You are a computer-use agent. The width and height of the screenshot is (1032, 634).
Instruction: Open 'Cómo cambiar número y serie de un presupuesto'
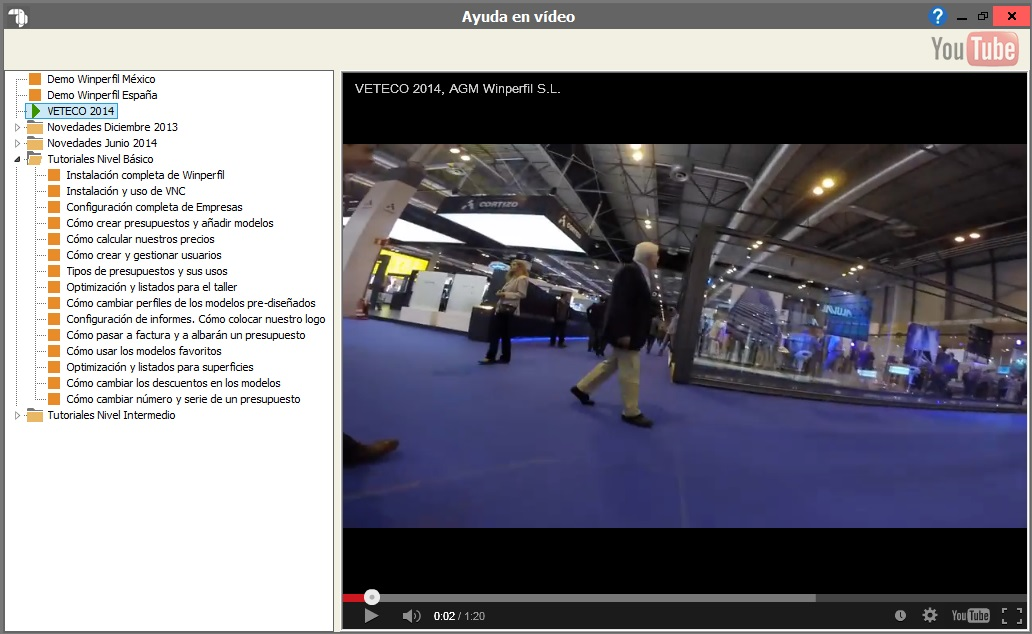pos(183,400)
